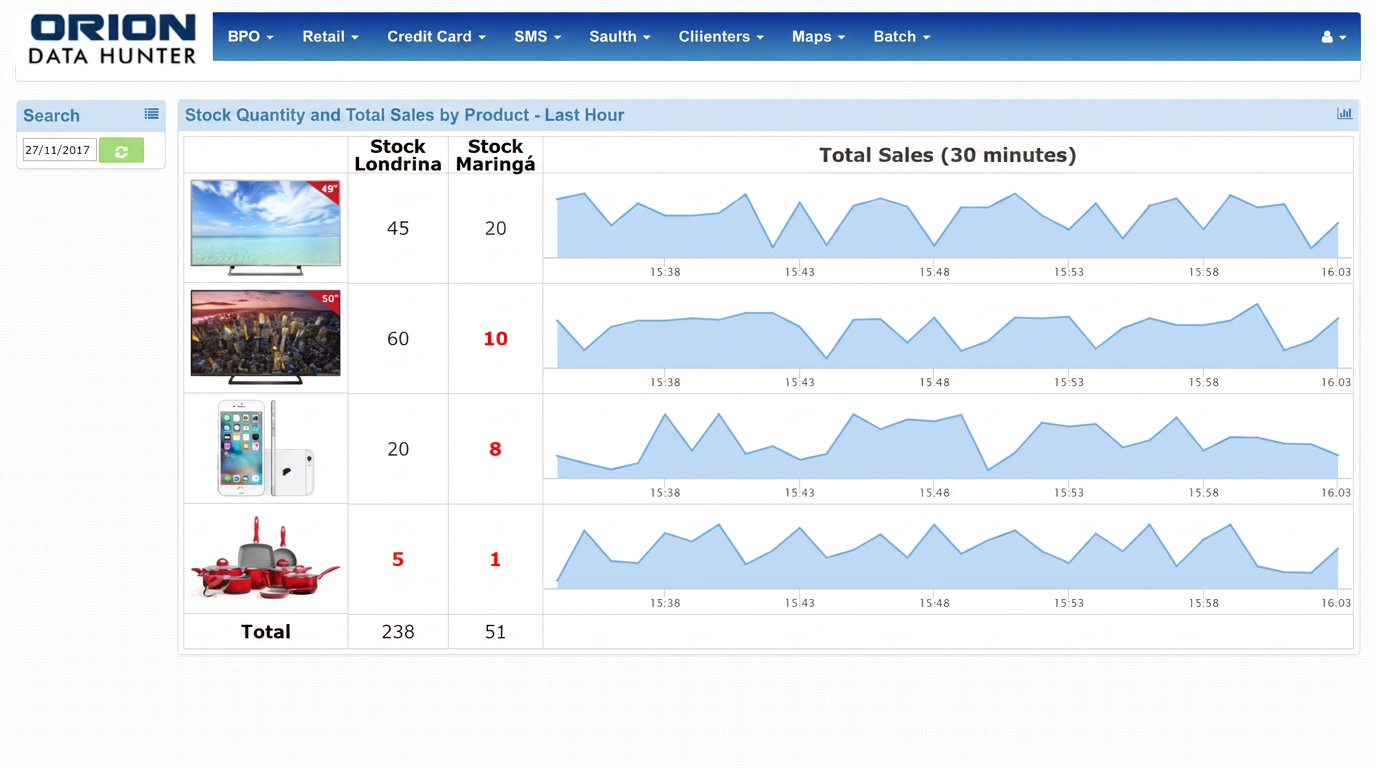Screen dimensions: 1376x768
Task: Click the red Maringá stock value 10
Action: (x=495, y=339)
